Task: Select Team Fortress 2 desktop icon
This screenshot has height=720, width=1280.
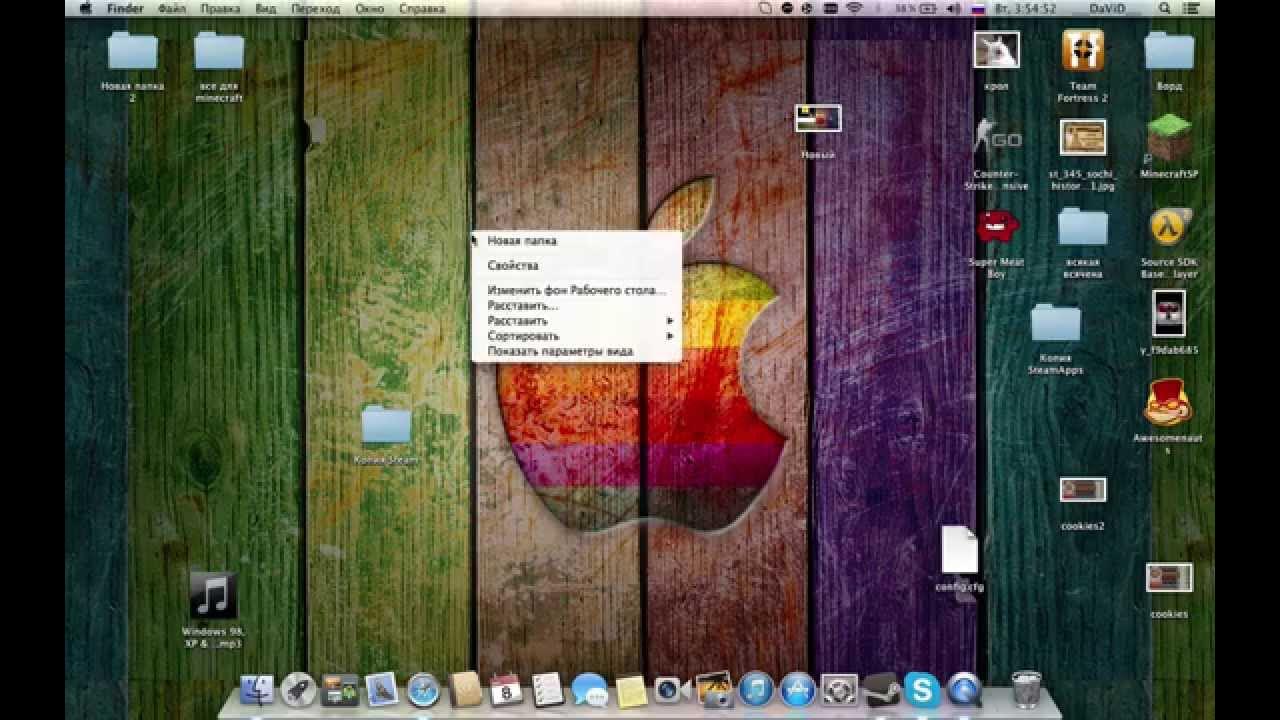Action: click(x=1082, y=52)
